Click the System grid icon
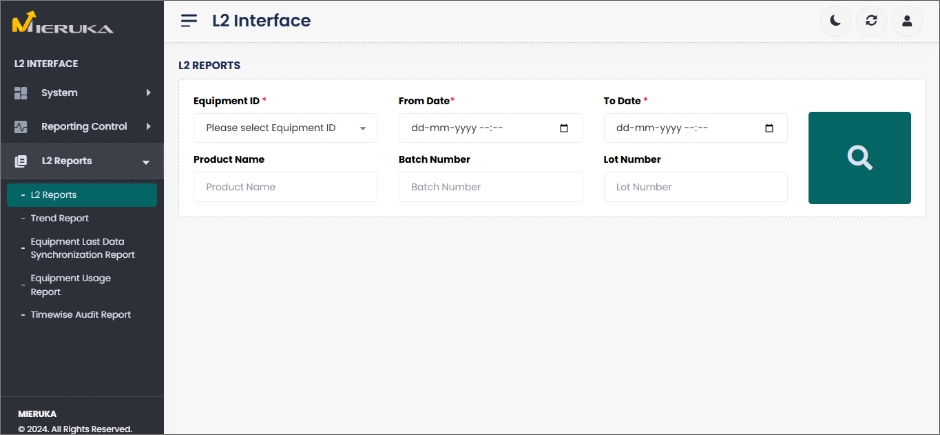940x435 pixels. pyautogui.click(x=21, y=93)
